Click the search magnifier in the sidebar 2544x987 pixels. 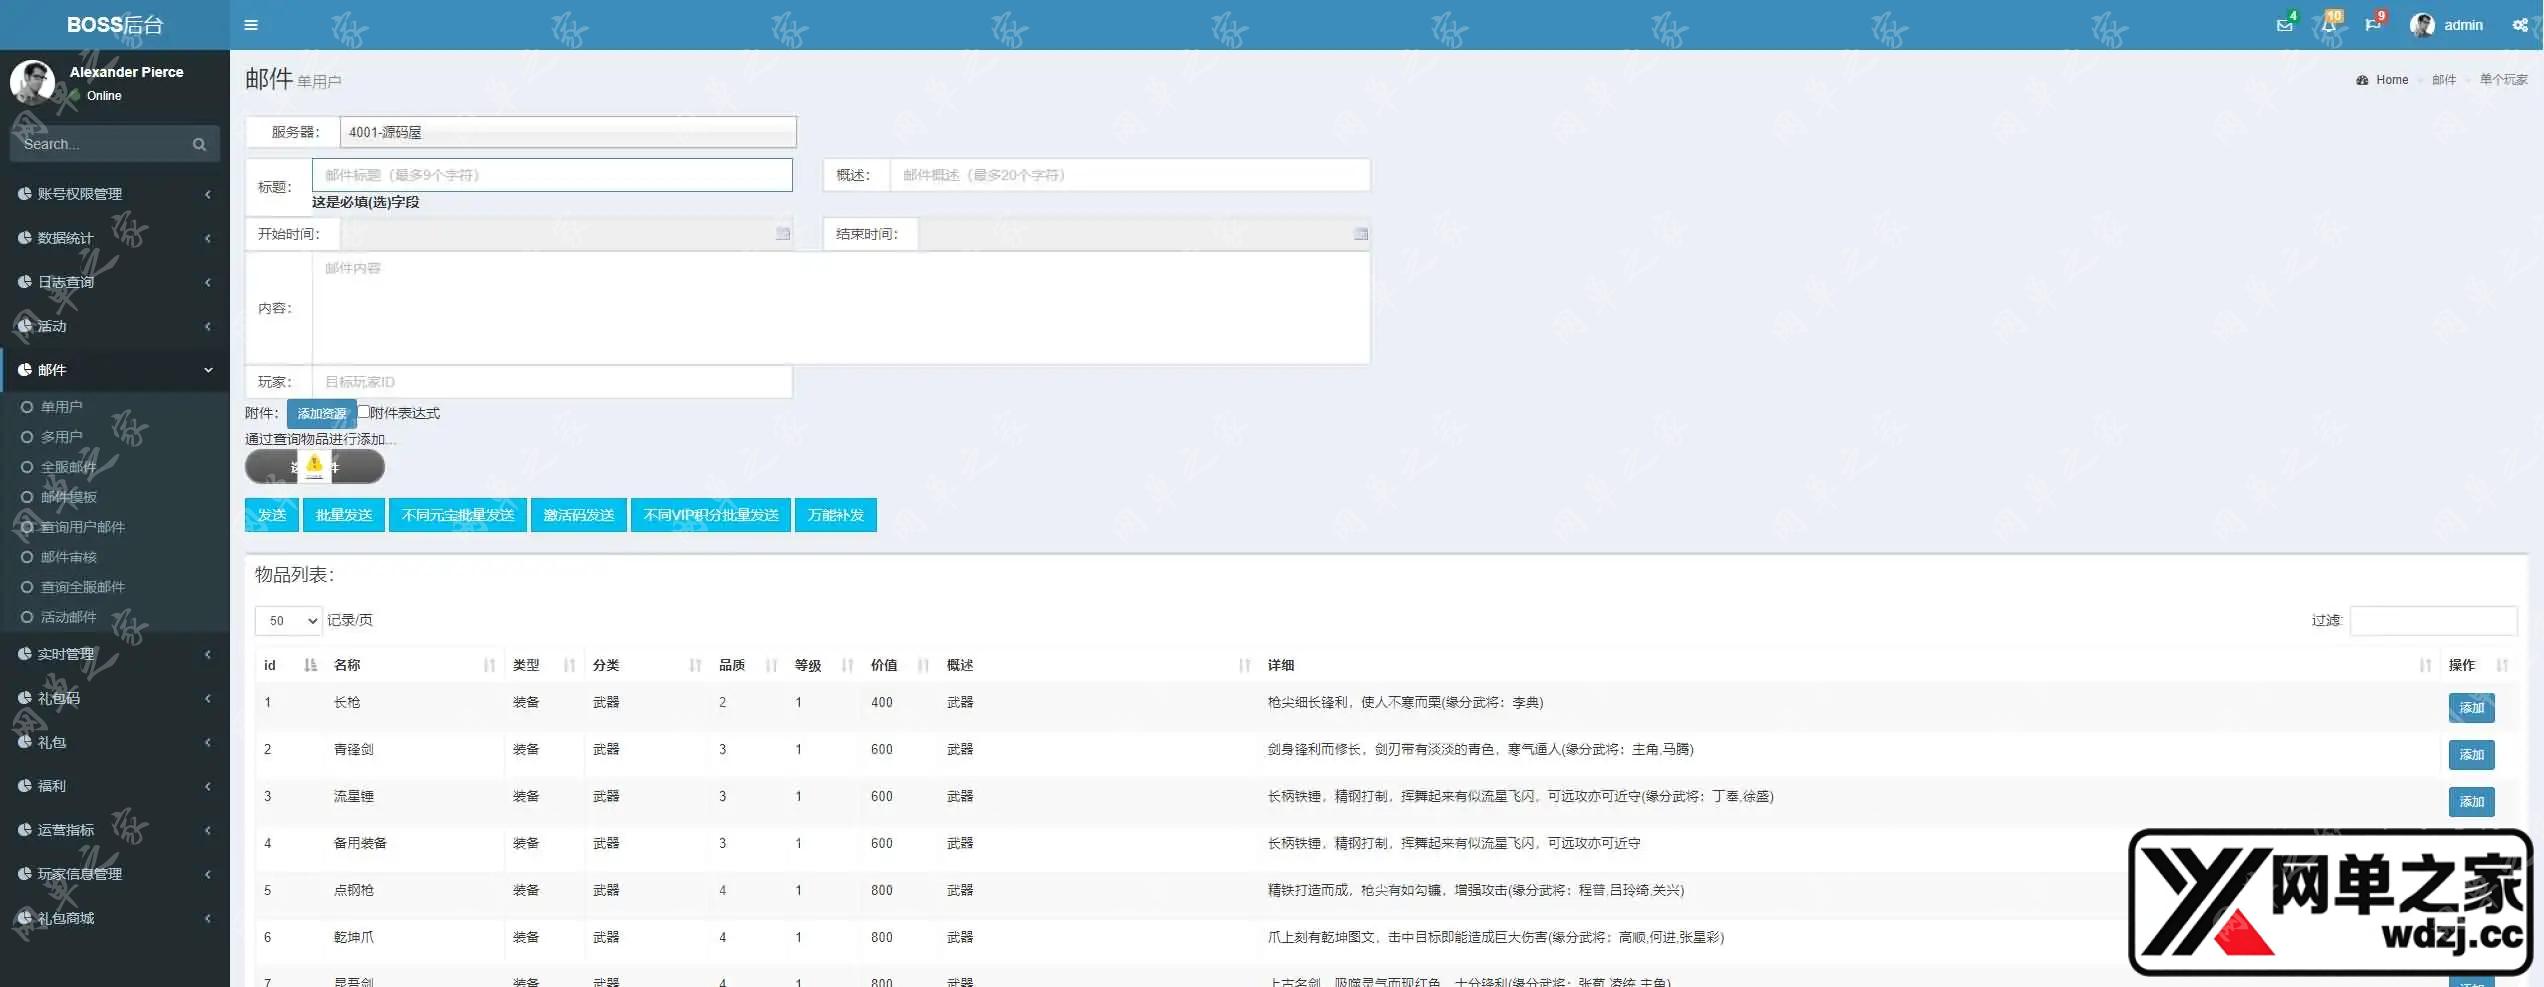coord(199,143)
